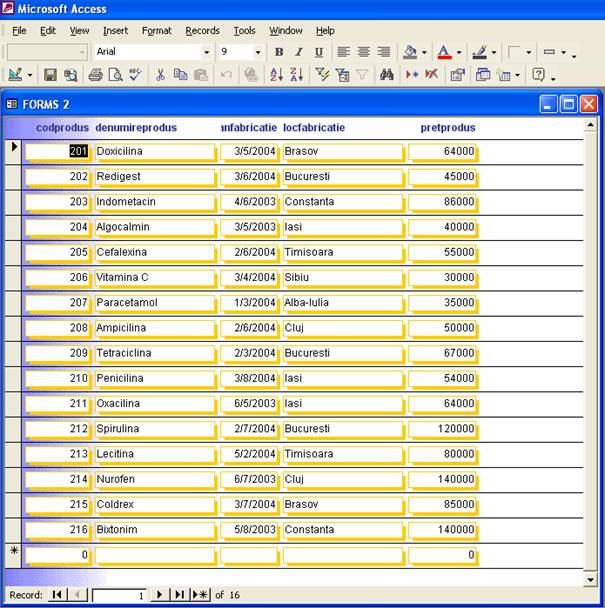Click the Cut scissors icon
The image size is (605, 608).
click(x=159, y=75)
